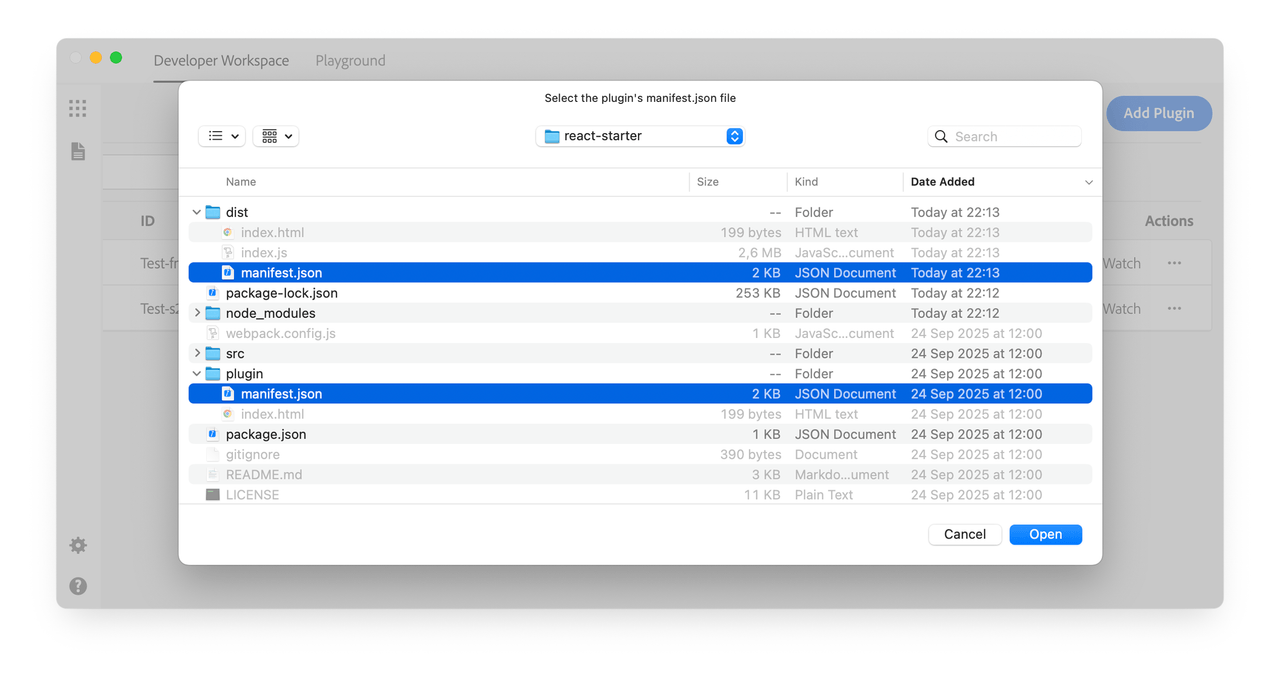Open the plugins grid icon in sidebar
Image resolution: width=1280 pixels, height=683 pixels.
(77, 108)
